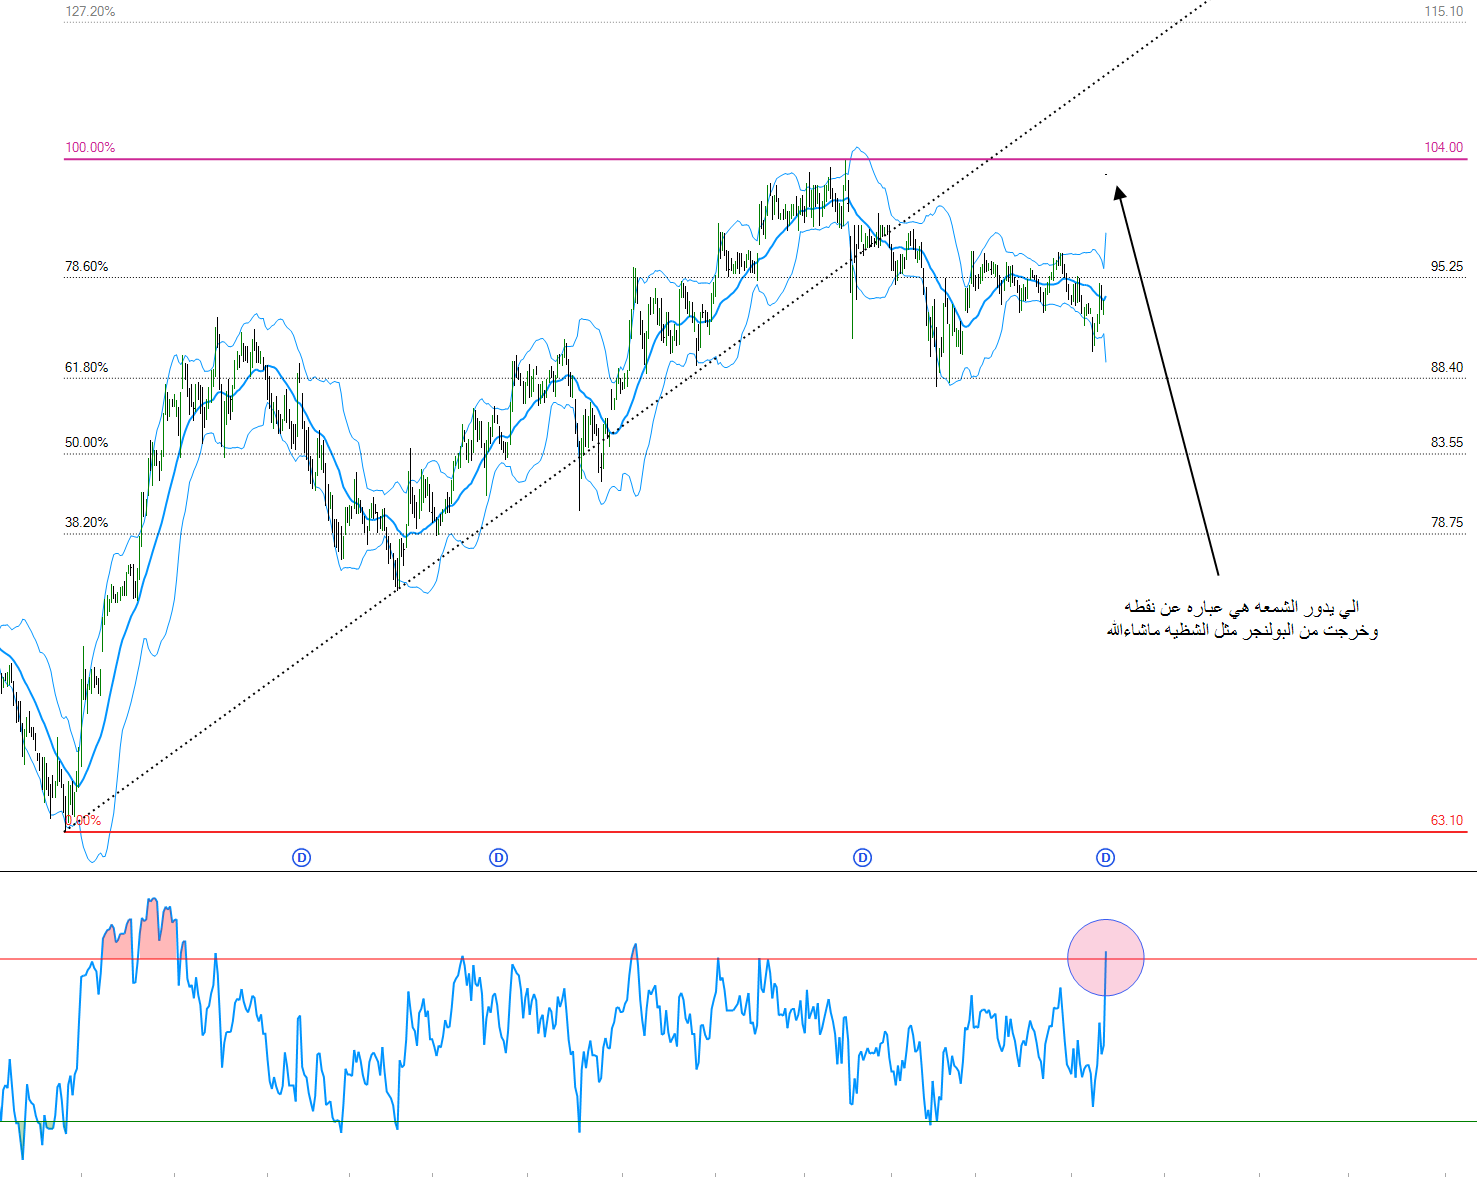
Task: Click the rightmost D dividend marker
Action: [1105, 857]
